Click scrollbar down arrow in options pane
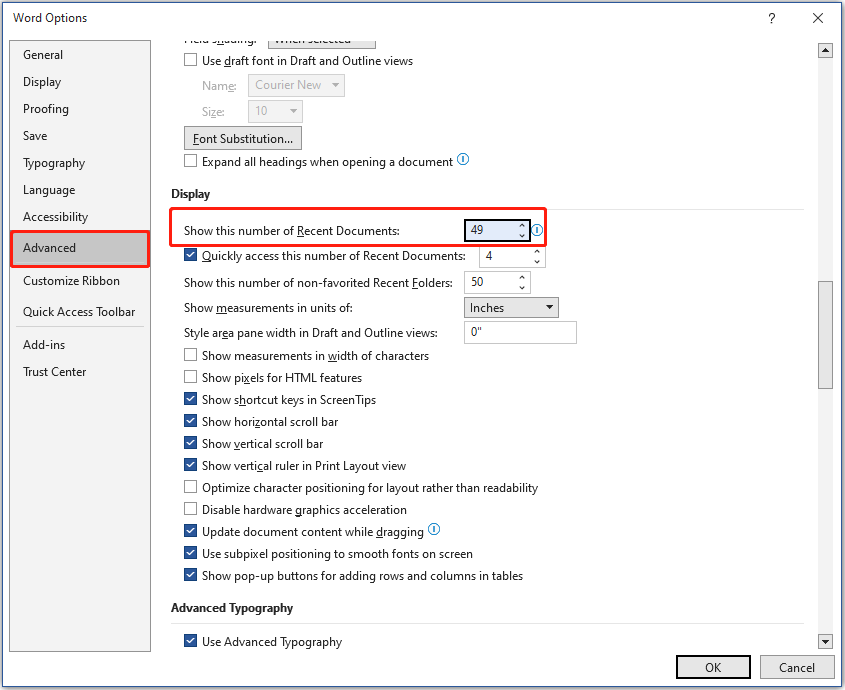The width and height of the screenshot is (845, 690). coord(825,641)
